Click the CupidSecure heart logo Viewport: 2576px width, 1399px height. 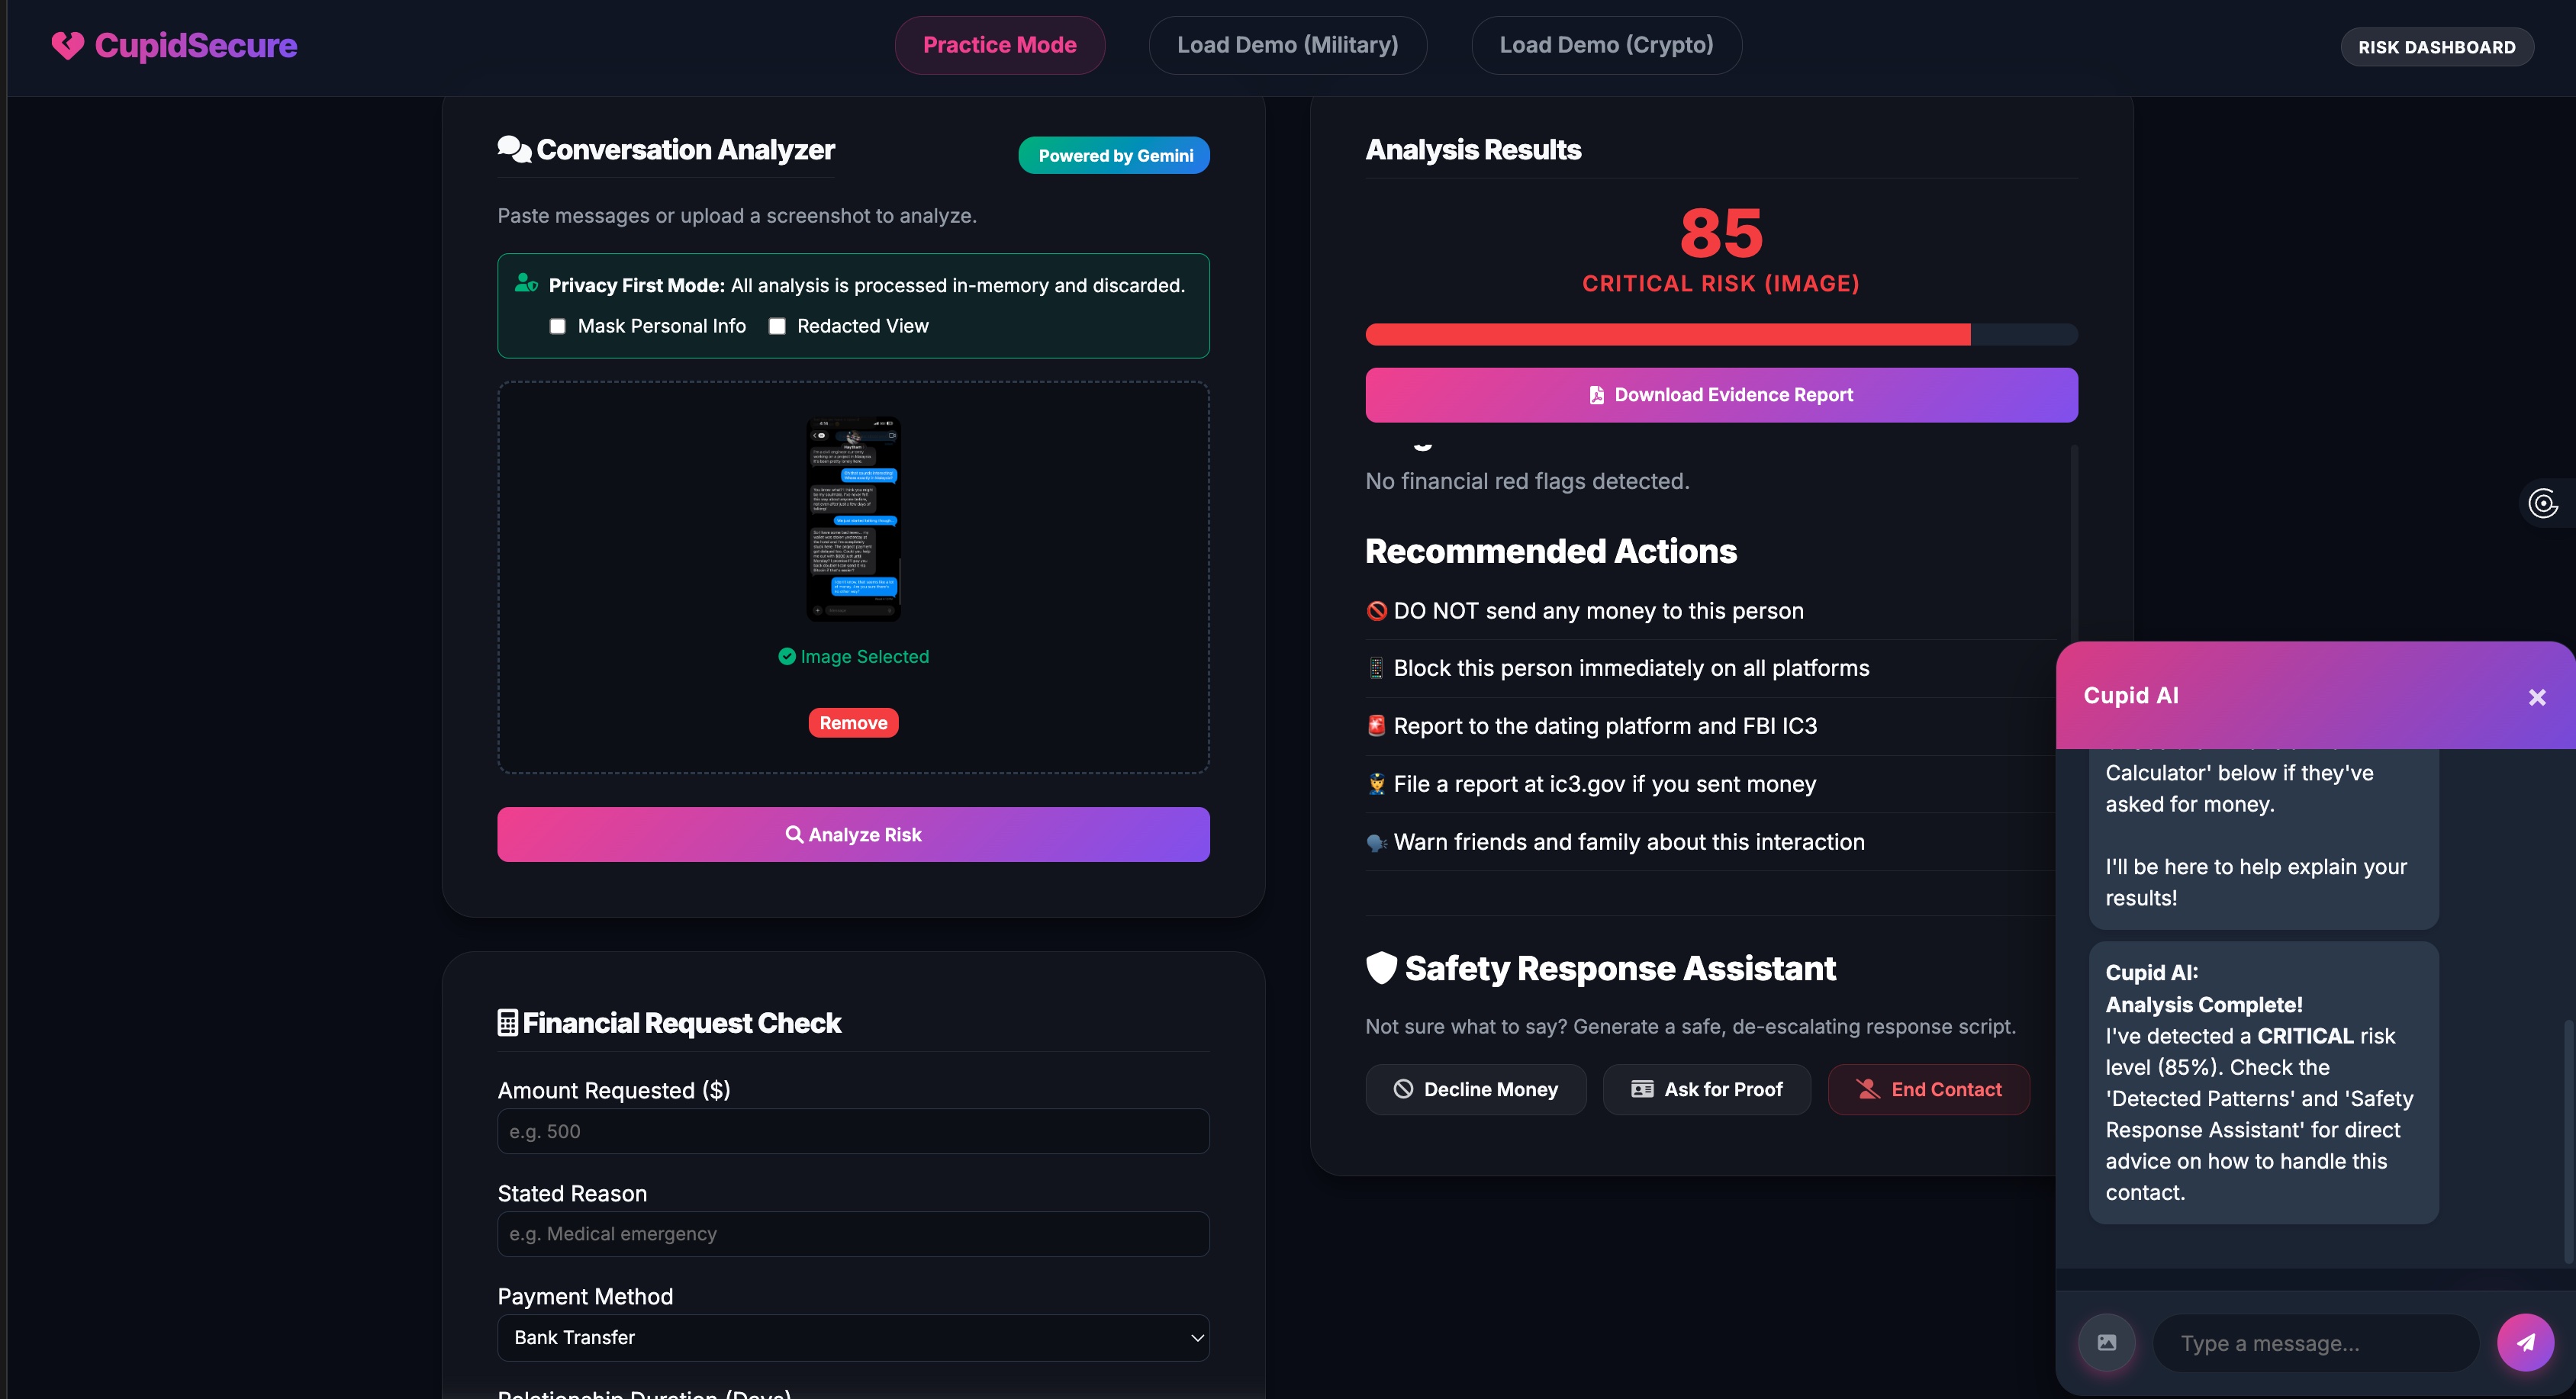tap(68, 45)
